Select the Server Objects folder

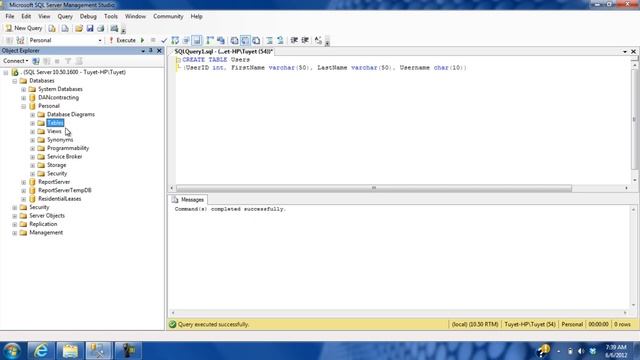coord(47,216)
